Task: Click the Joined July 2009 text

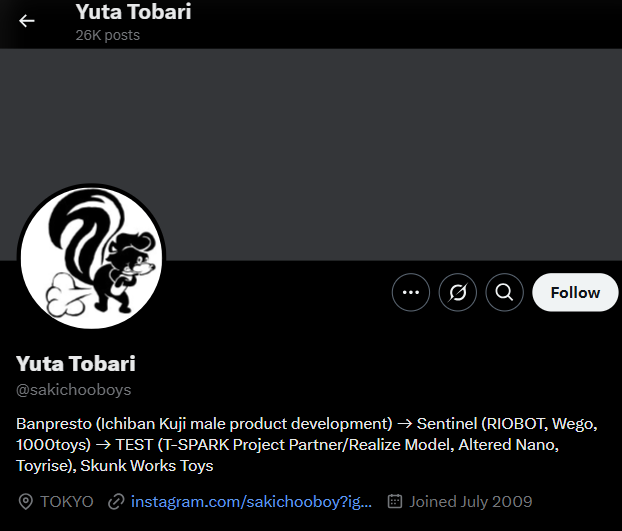Action: coord(470,502)
